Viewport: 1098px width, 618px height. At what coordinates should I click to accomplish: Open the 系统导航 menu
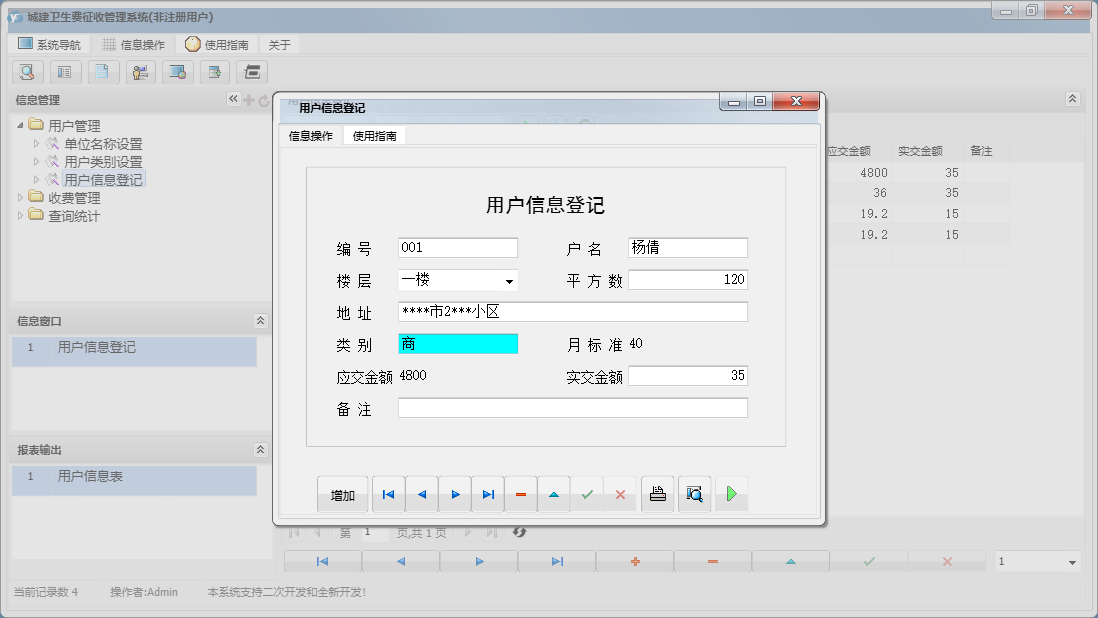click(x=50, y=44)
